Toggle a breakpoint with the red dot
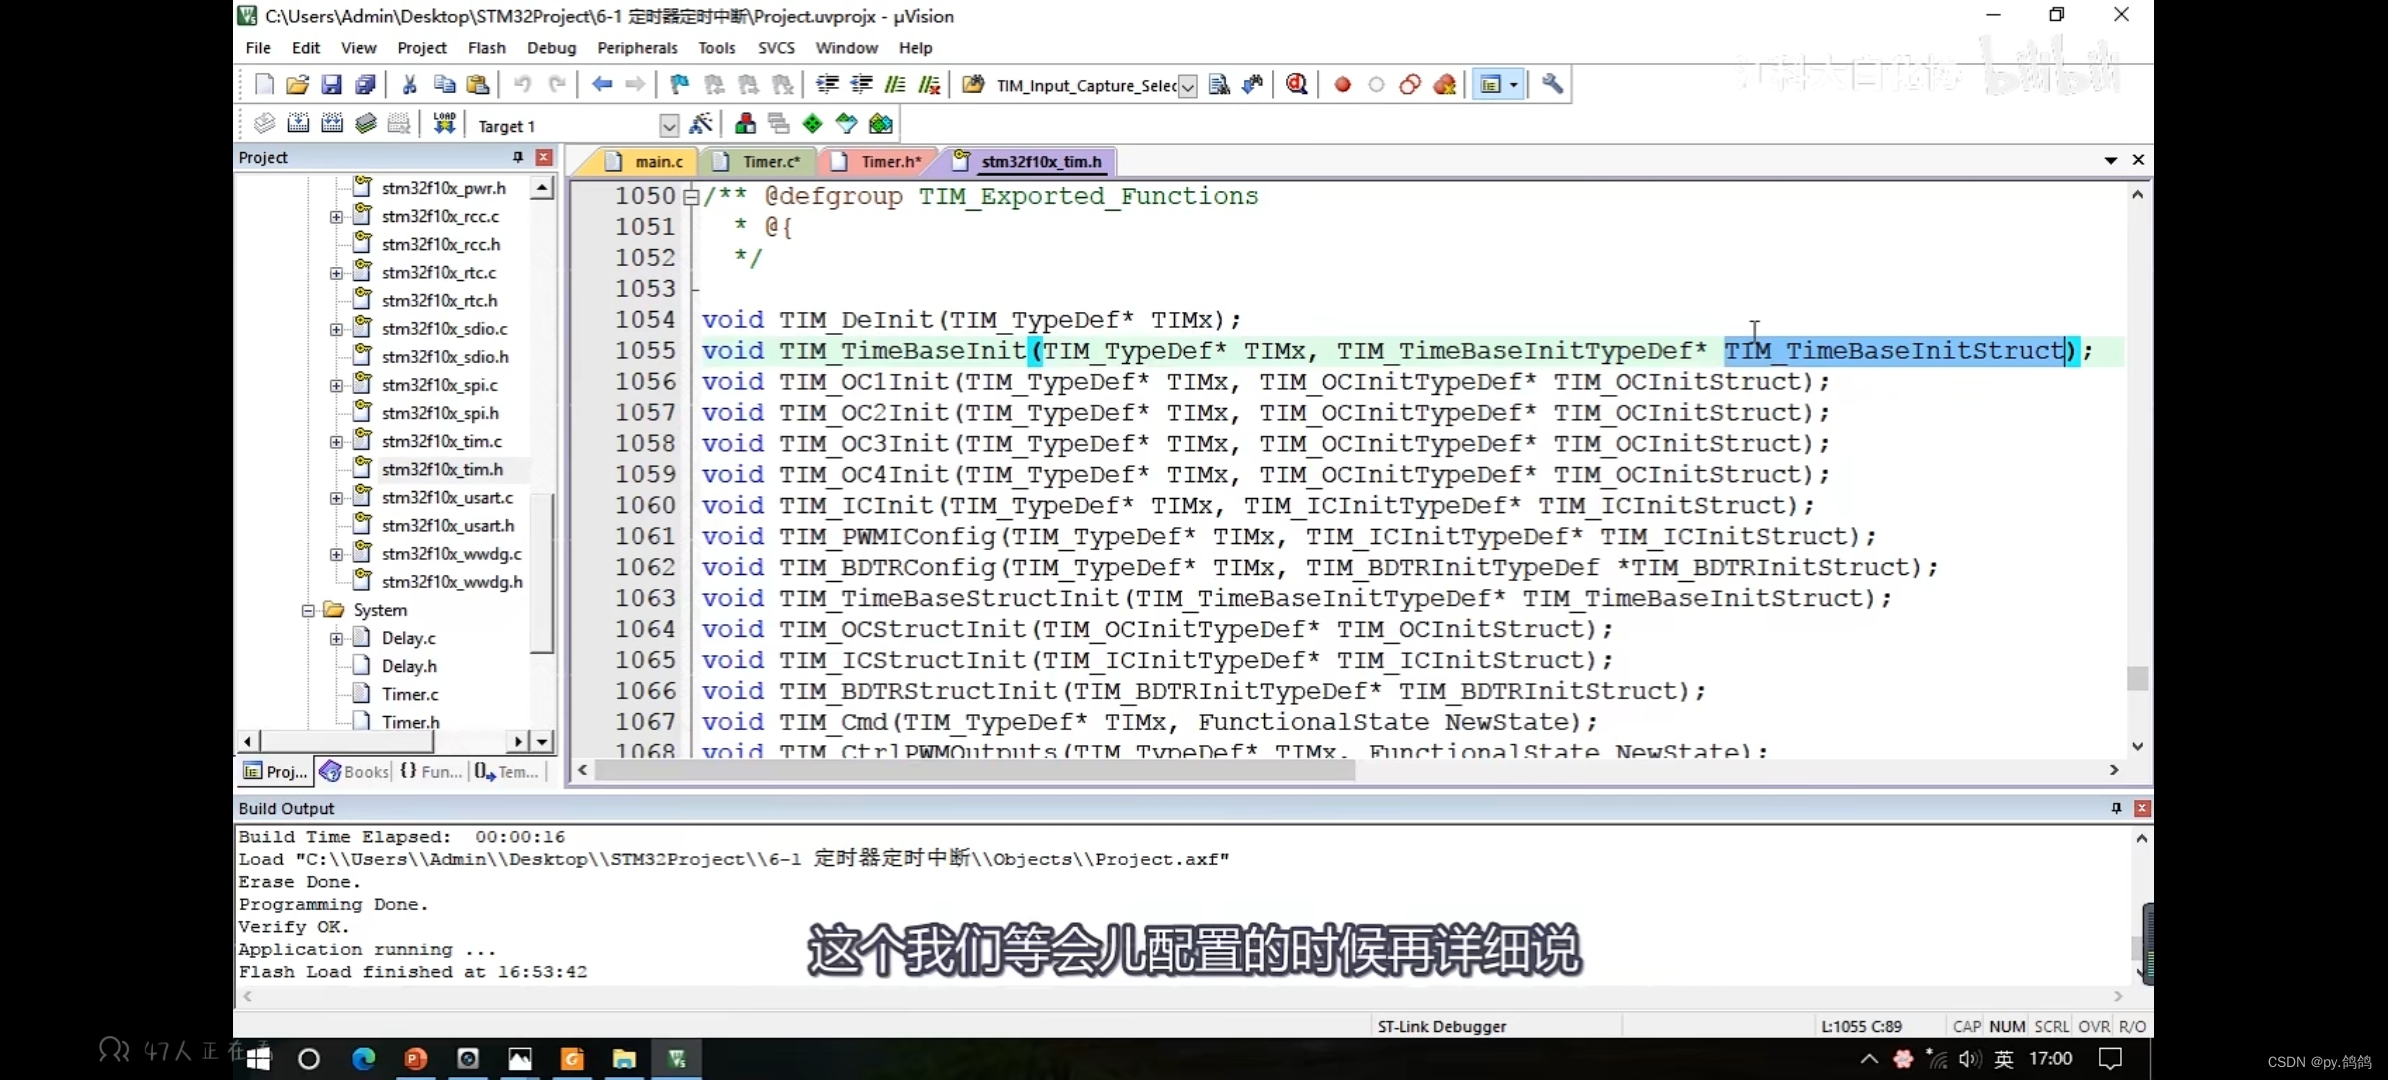This screenshot has height=1080, width=2388. pos(1343,85)
